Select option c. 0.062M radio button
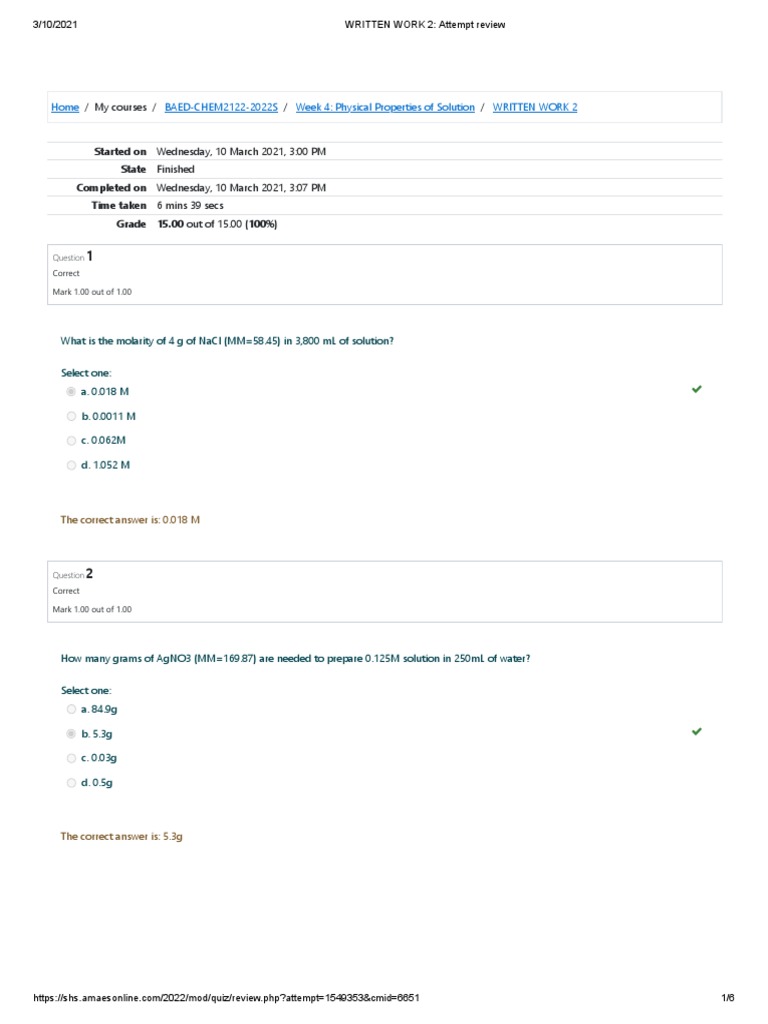The height and width of the screenshot is (1024, 768). coord(71,440)
